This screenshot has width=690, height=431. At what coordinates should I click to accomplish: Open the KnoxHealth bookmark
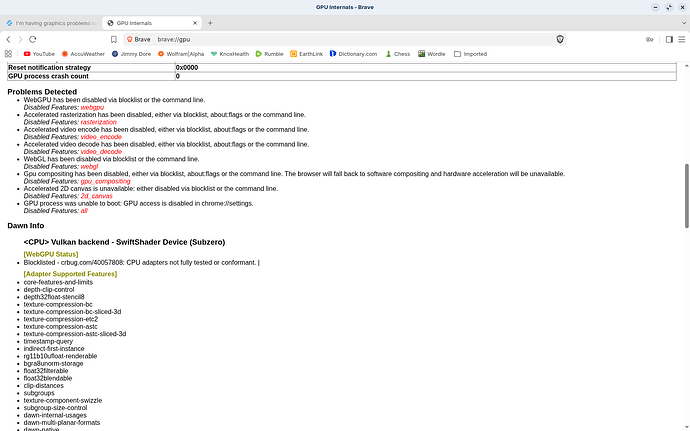pos(230,54)
